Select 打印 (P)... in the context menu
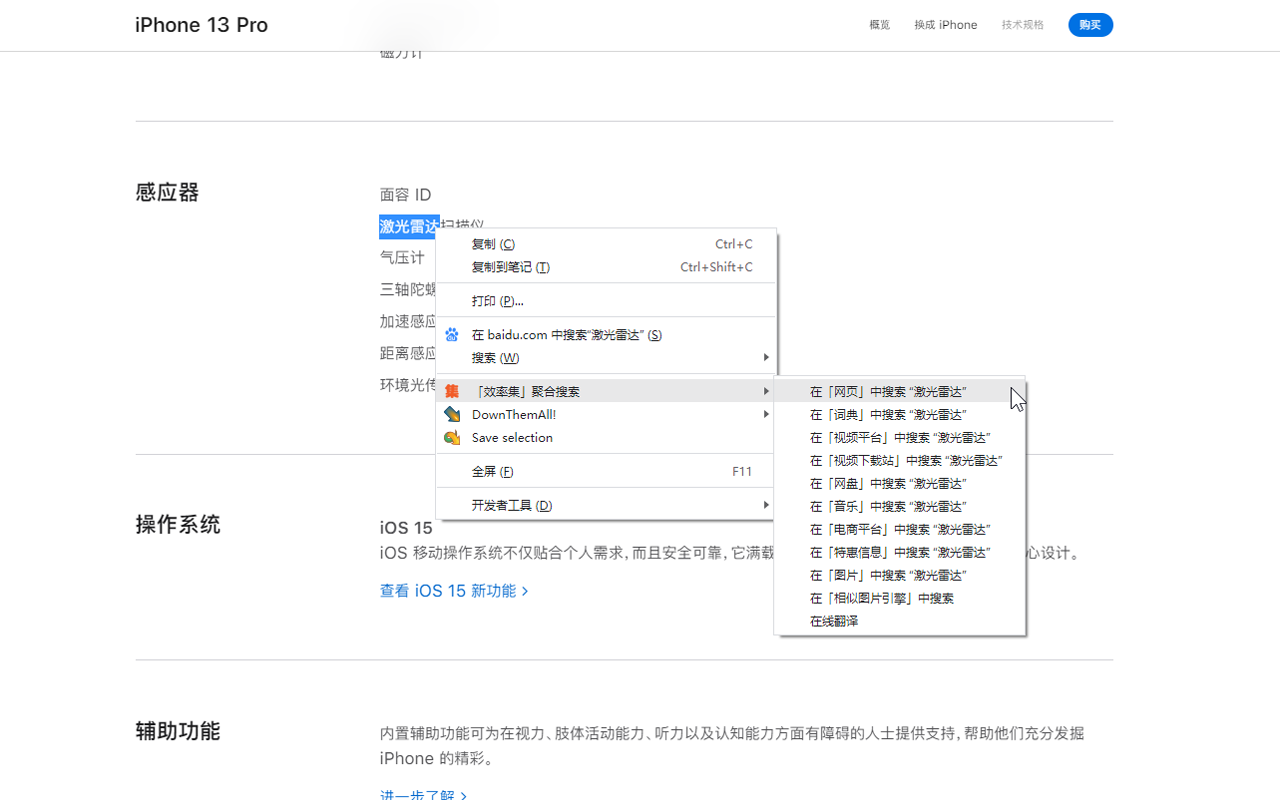Screen dimensions: 1280x800 pyautogui.click(x=606, y=301)
